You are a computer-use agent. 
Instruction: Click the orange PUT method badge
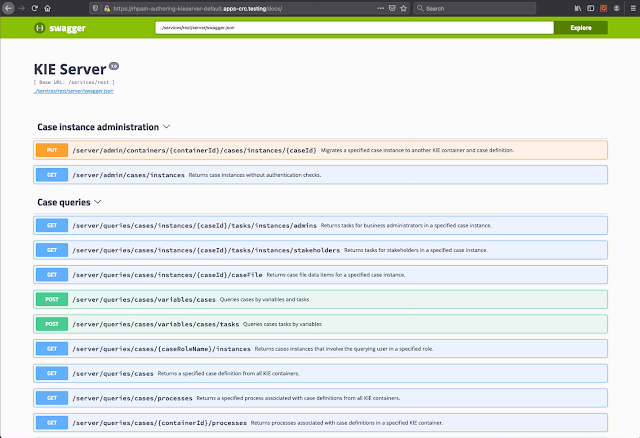click(x=52, y=150)
